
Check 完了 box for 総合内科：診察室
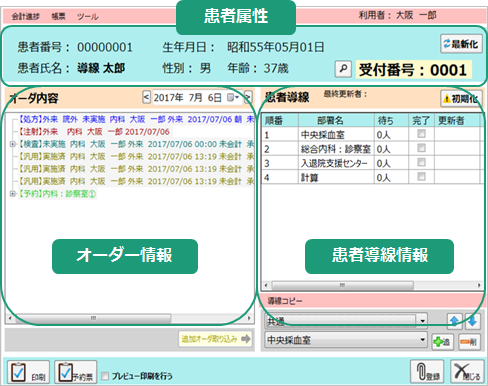421,148
